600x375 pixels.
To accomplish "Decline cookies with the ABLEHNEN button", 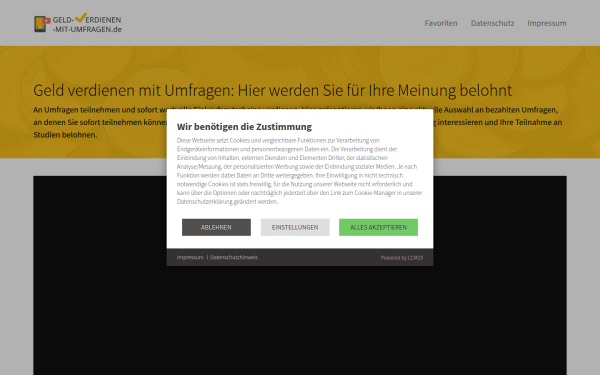I will (216, 227).
